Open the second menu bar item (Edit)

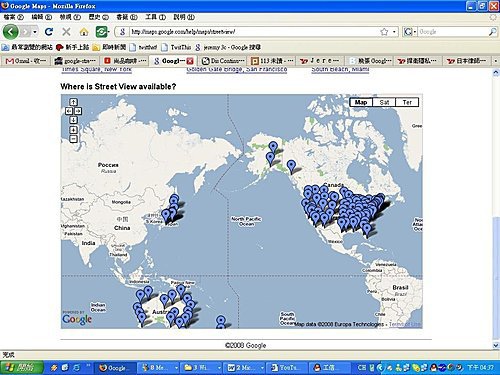(x=42, y=17)
